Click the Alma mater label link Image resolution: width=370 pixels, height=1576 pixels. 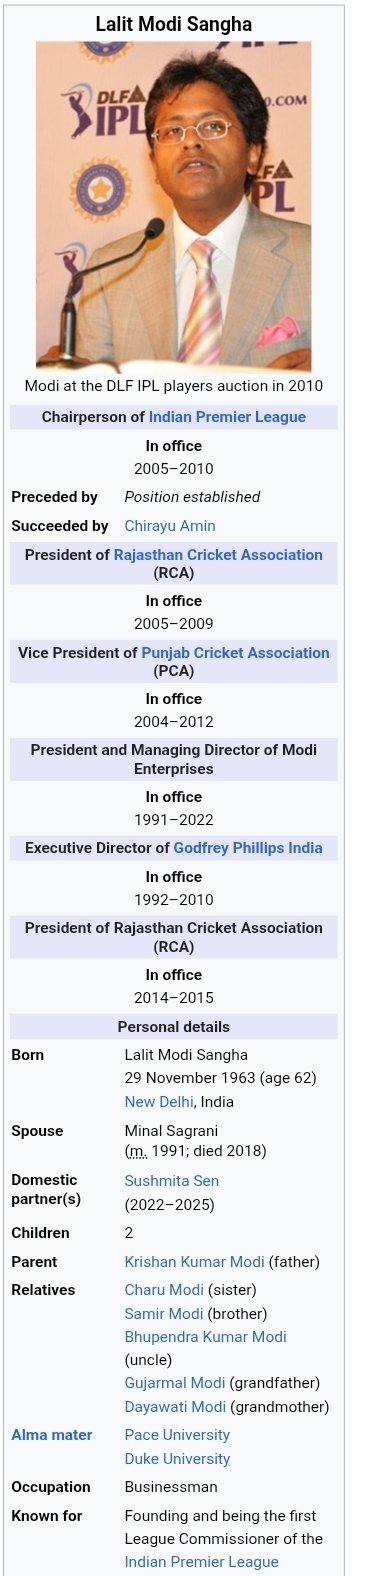click(52, 1435)
